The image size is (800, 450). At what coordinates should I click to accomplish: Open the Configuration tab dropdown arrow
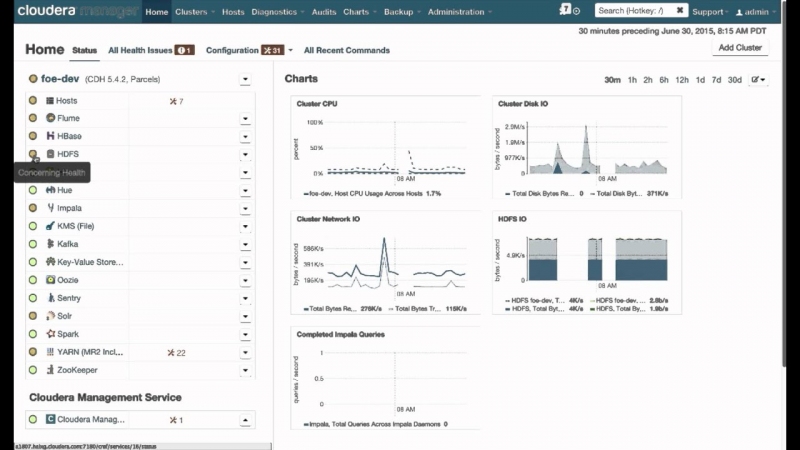[x=290, y=50]
